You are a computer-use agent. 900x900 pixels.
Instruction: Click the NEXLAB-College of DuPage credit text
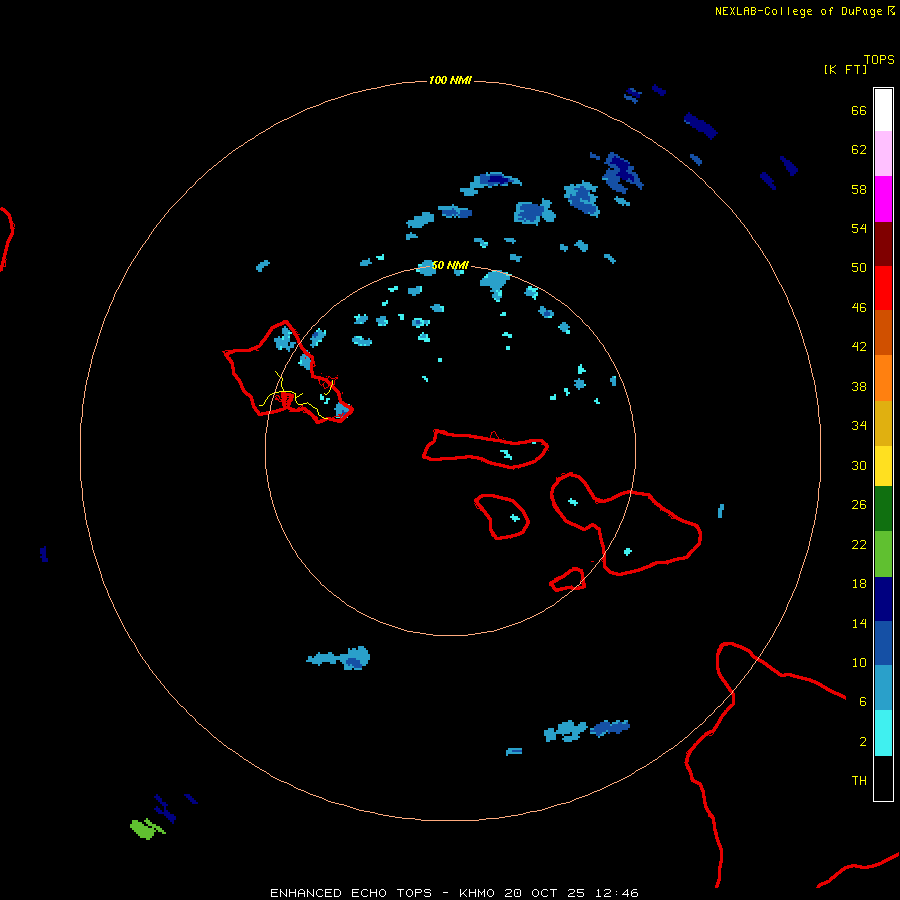(804, 11)
